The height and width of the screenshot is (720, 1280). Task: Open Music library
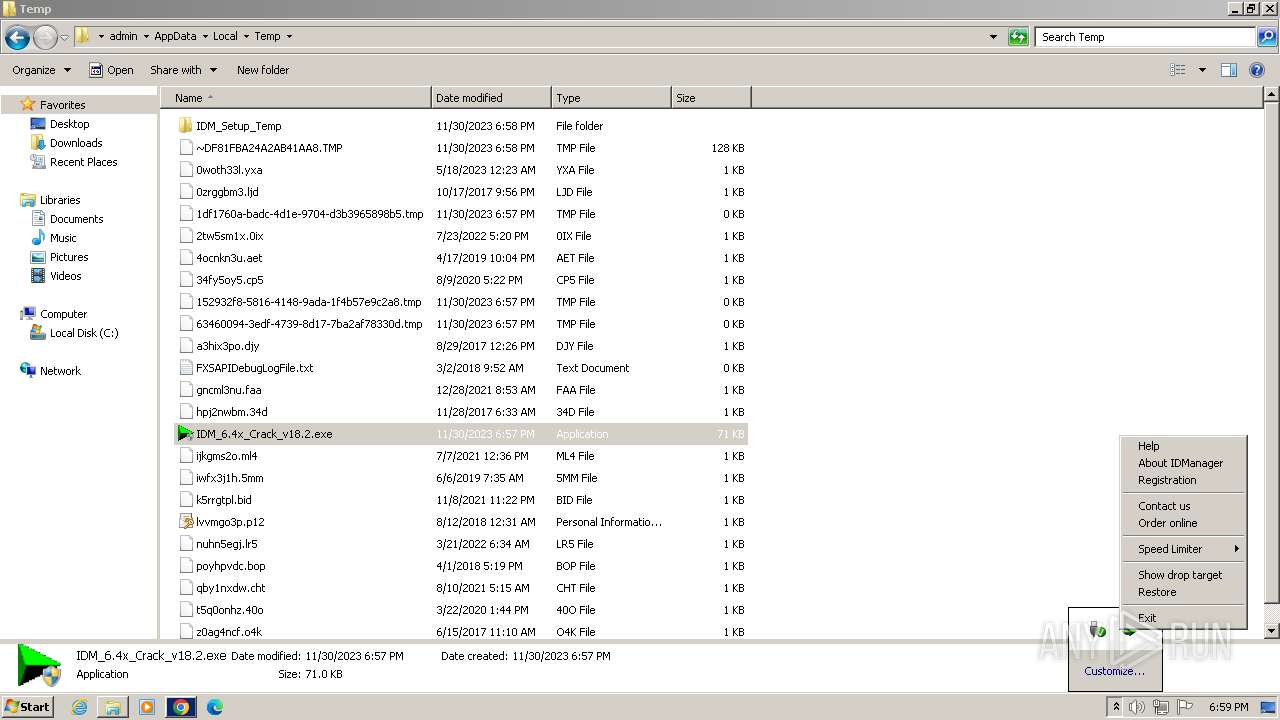63,238
